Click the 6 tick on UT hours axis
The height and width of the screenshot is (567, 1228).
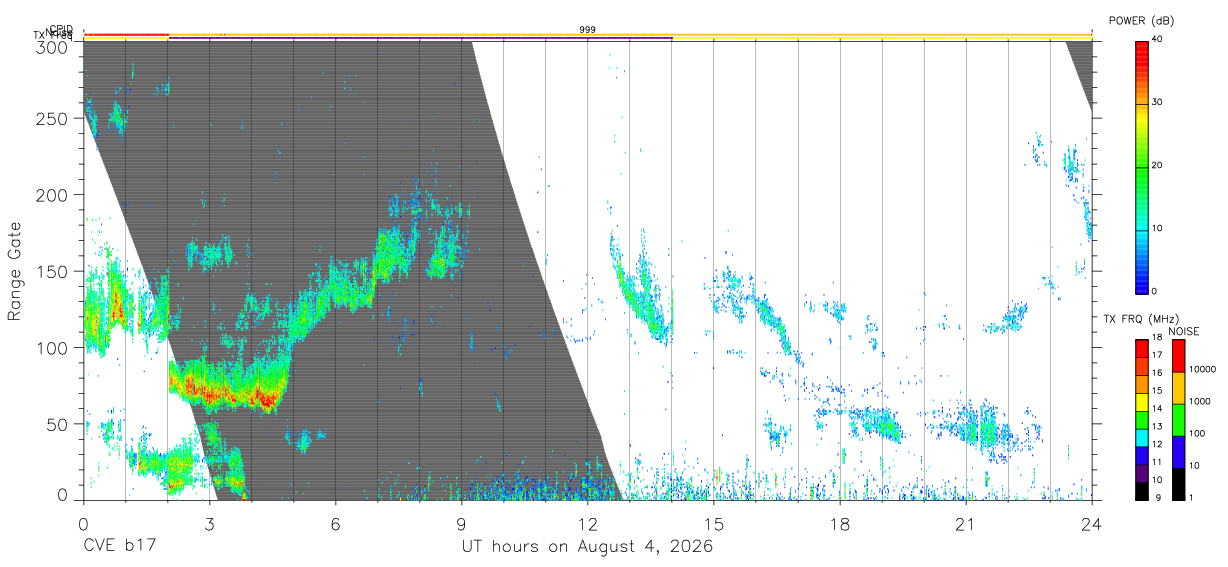[335, 523]
